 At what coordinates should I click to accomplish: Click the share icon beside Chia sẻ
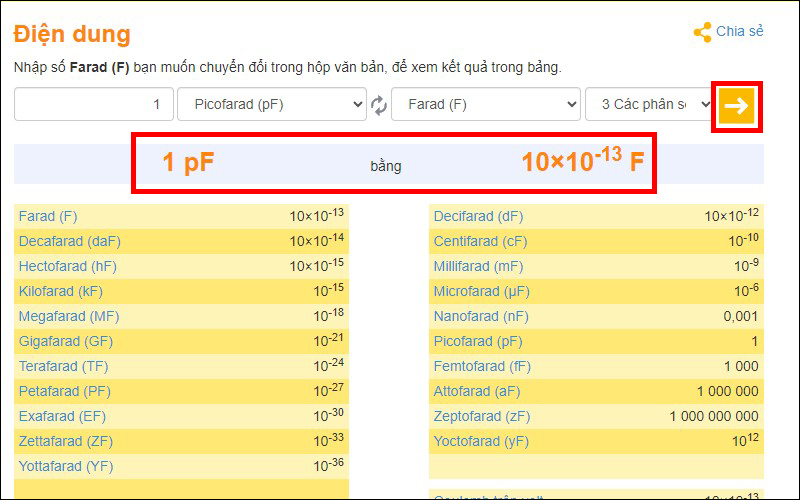[702, 32]
